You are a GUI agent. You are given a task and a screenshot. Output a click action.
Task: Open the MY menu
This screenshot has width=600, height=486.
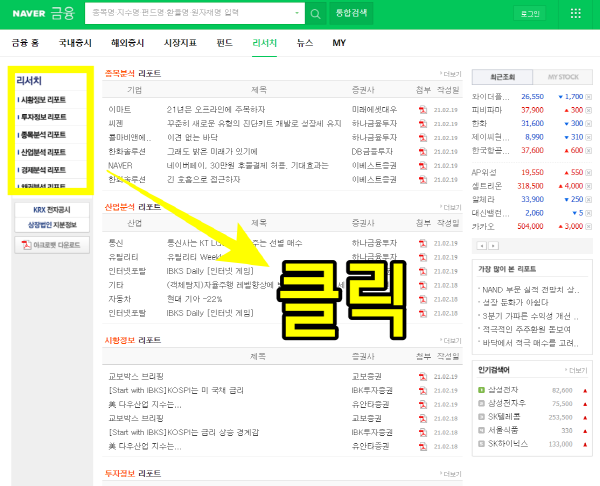point(339,43)
